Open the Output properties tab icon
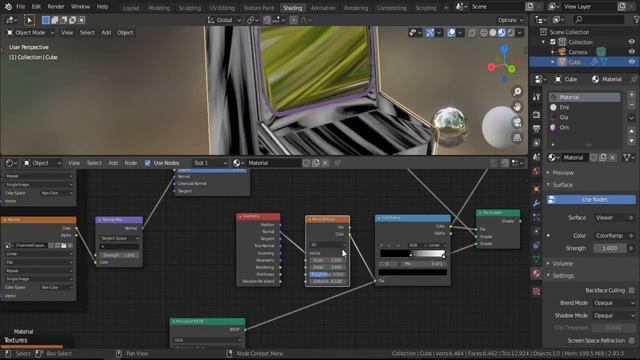 pos(536,129)
